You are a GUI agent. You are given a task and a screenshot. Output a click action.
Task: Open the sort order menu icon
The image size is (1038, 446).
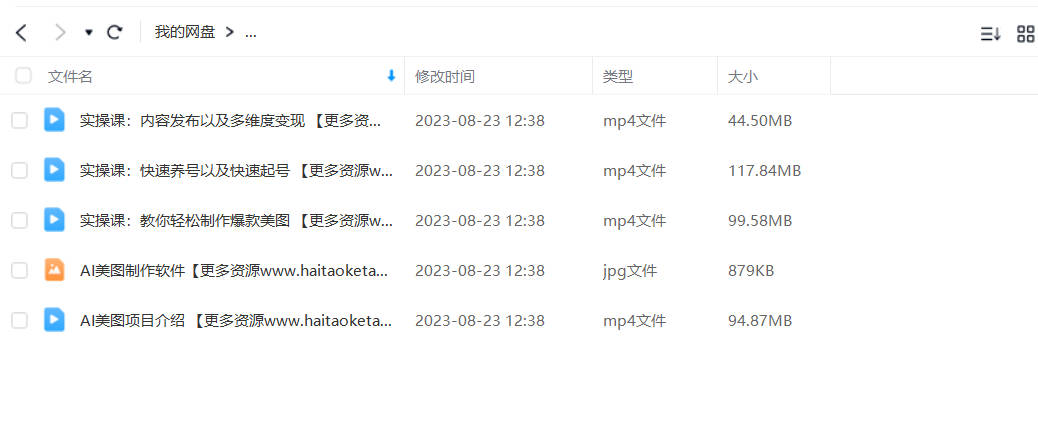click(990, 34)
